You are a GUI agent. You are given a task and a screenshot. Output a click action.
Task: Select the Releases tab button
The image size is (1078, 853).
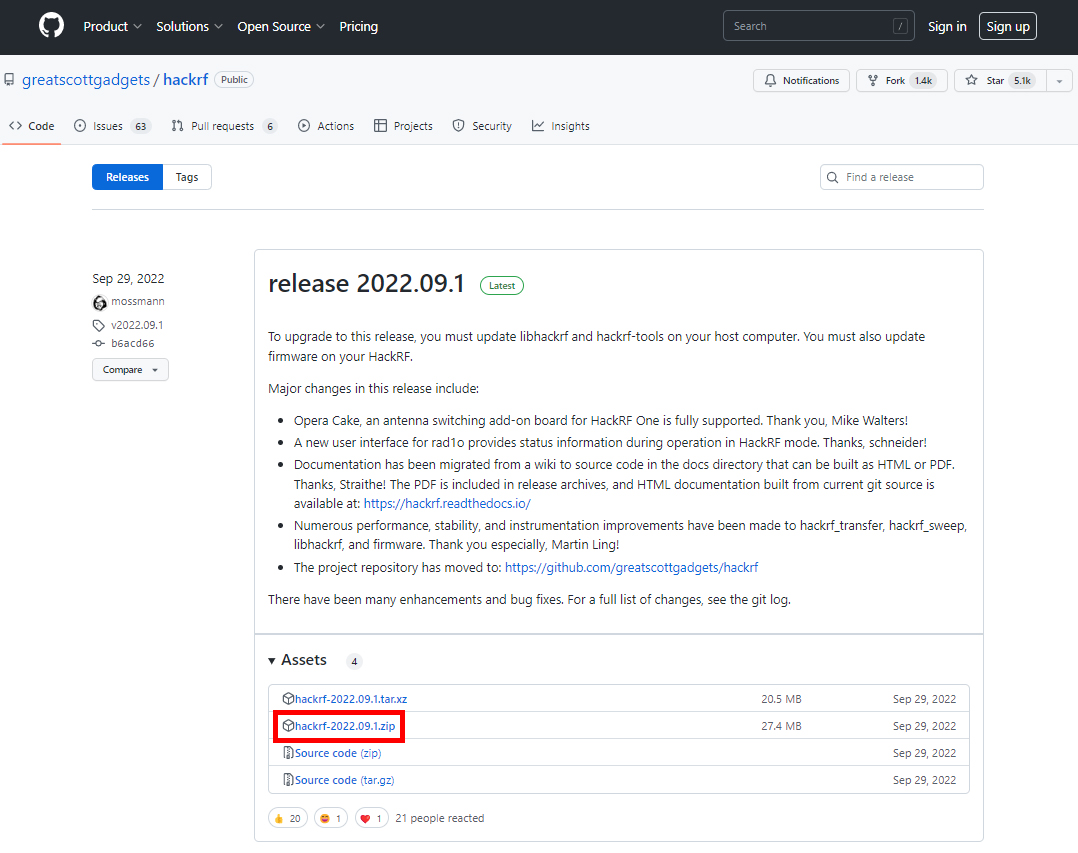[x=127, y=177]
